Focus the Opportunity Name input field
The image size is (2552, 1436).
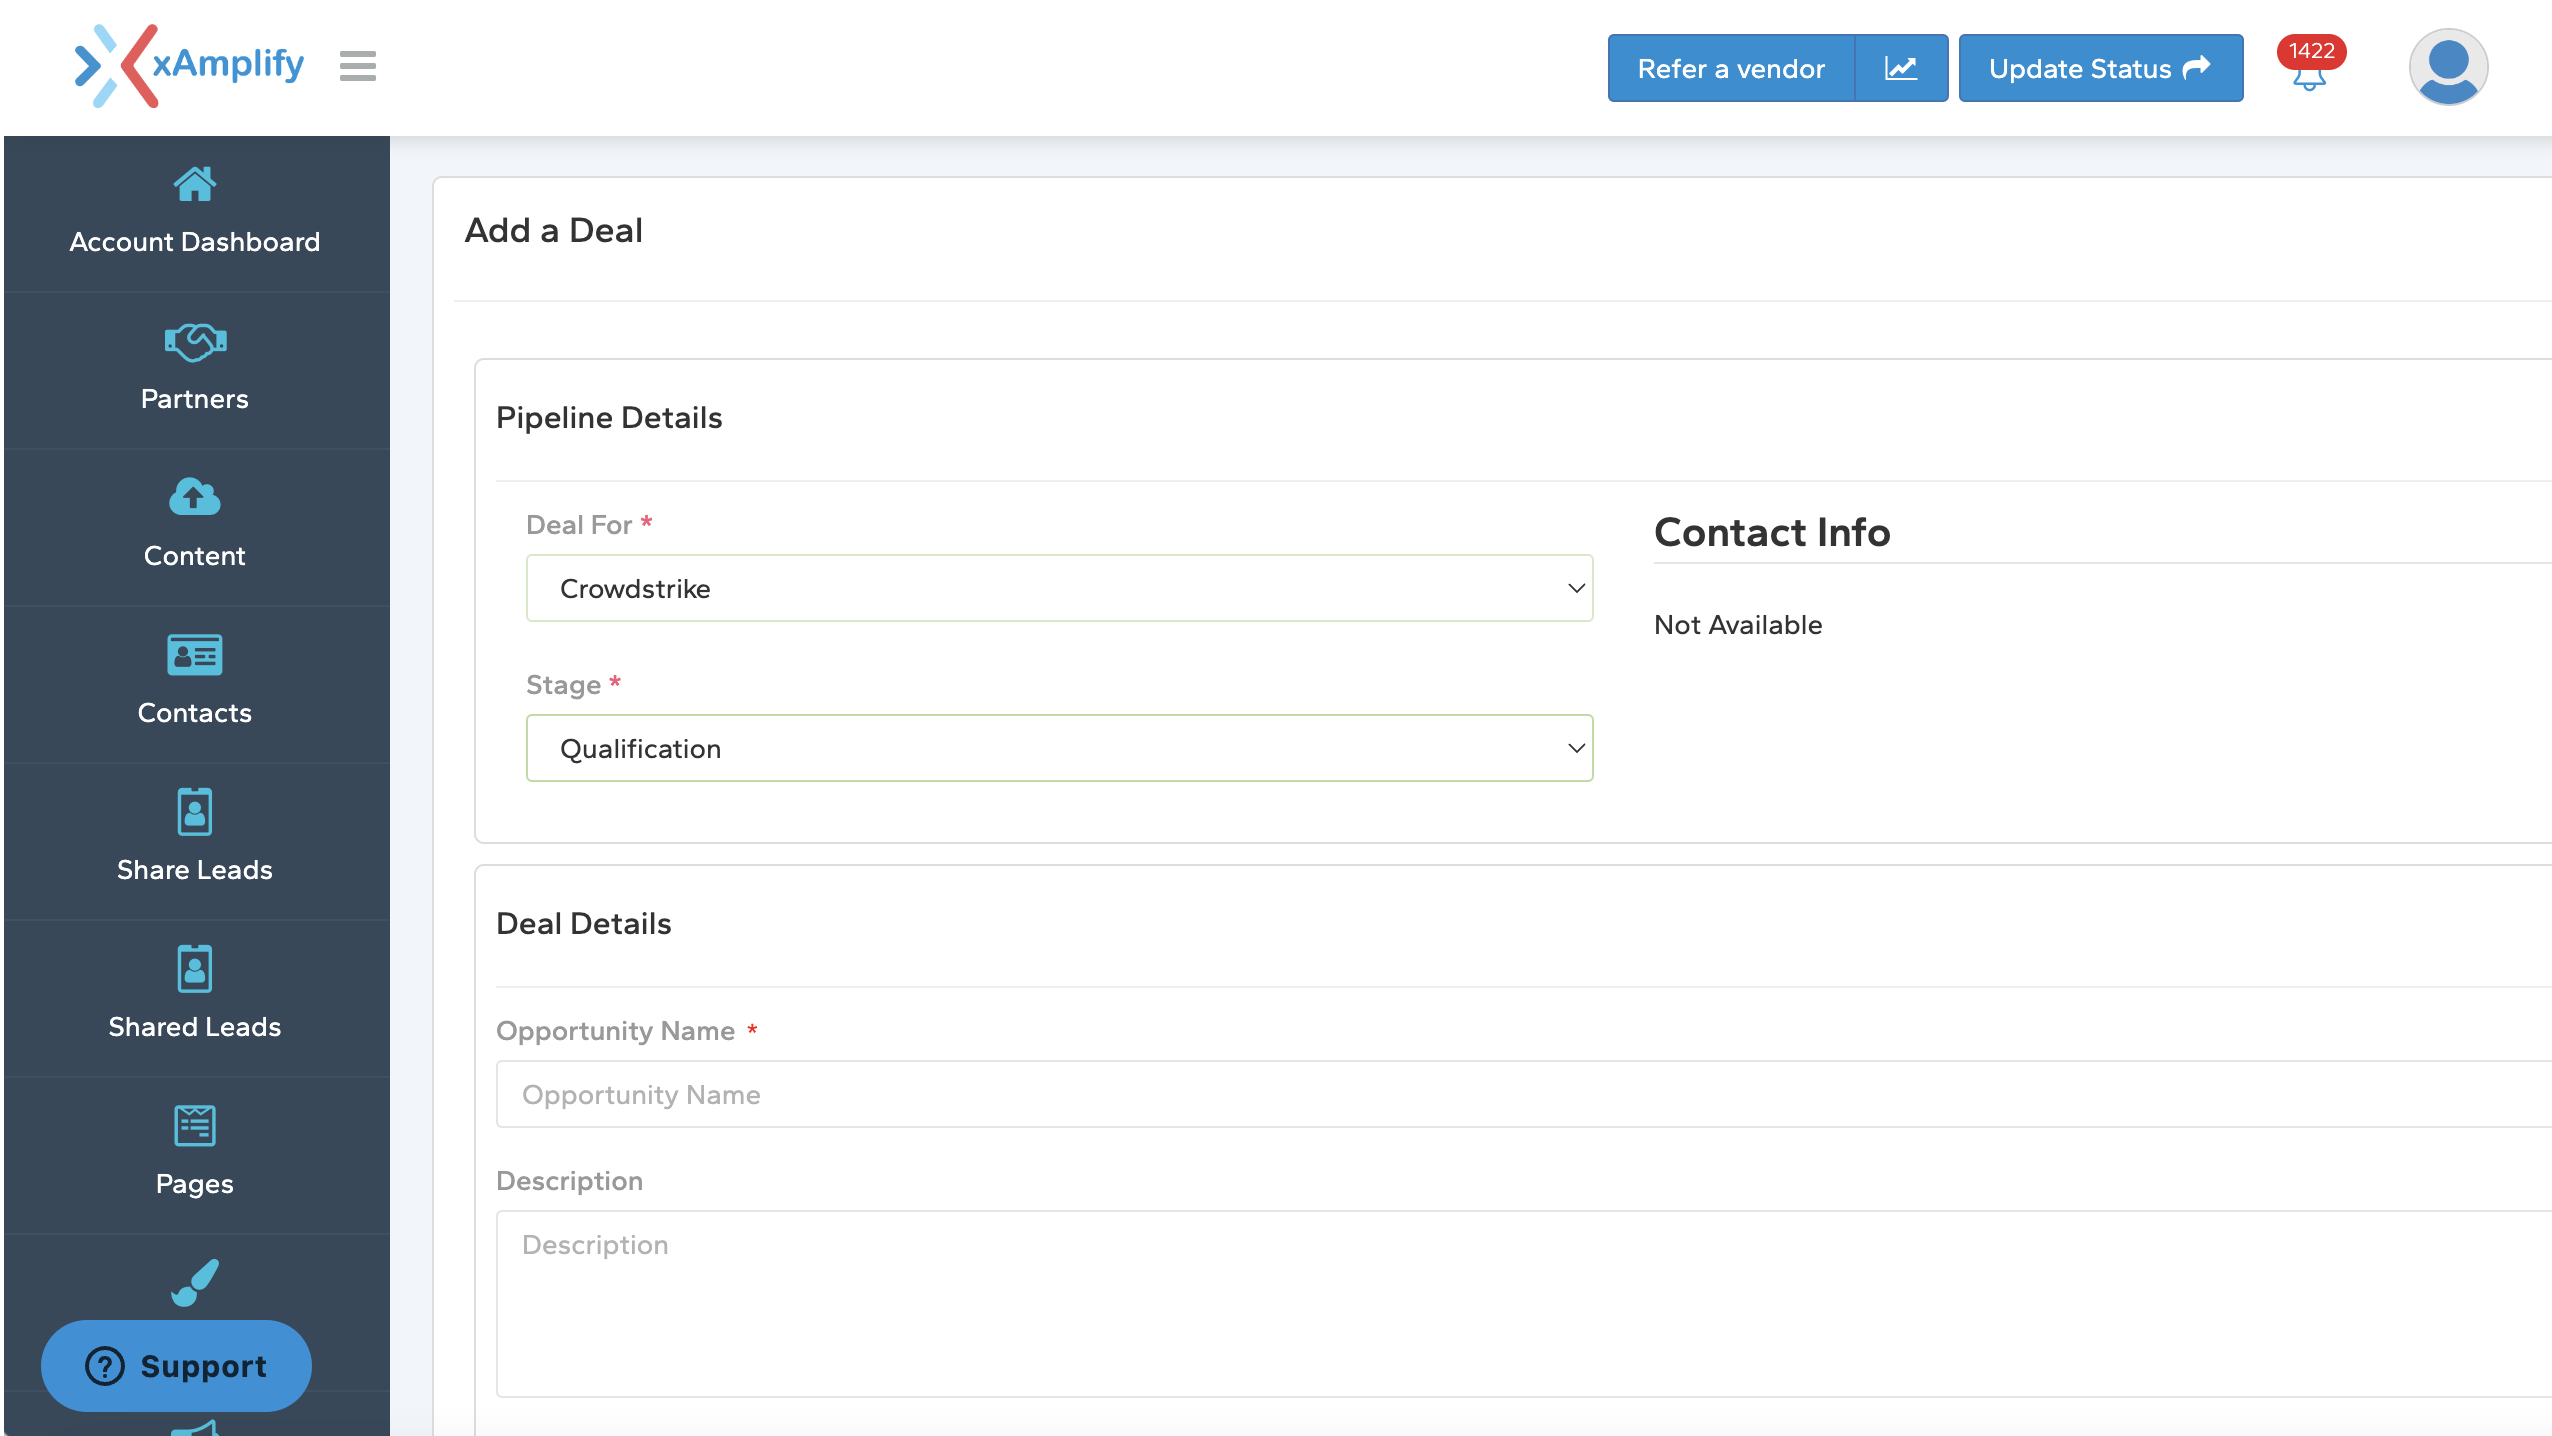point(1520,1094)
